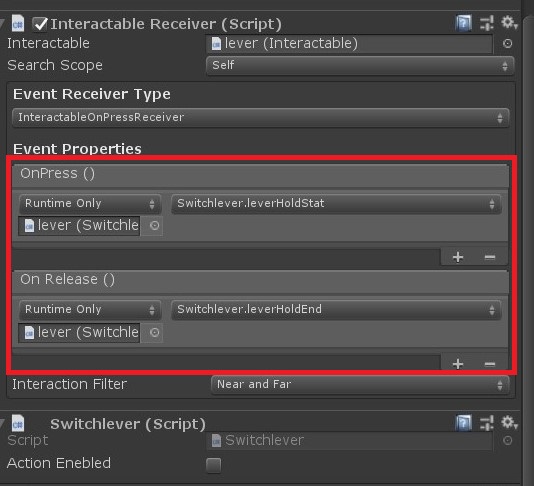This screenshot has height=486, width=534.
Task: Collapse the Switchlever component foldout
Action: click(2, 423)
